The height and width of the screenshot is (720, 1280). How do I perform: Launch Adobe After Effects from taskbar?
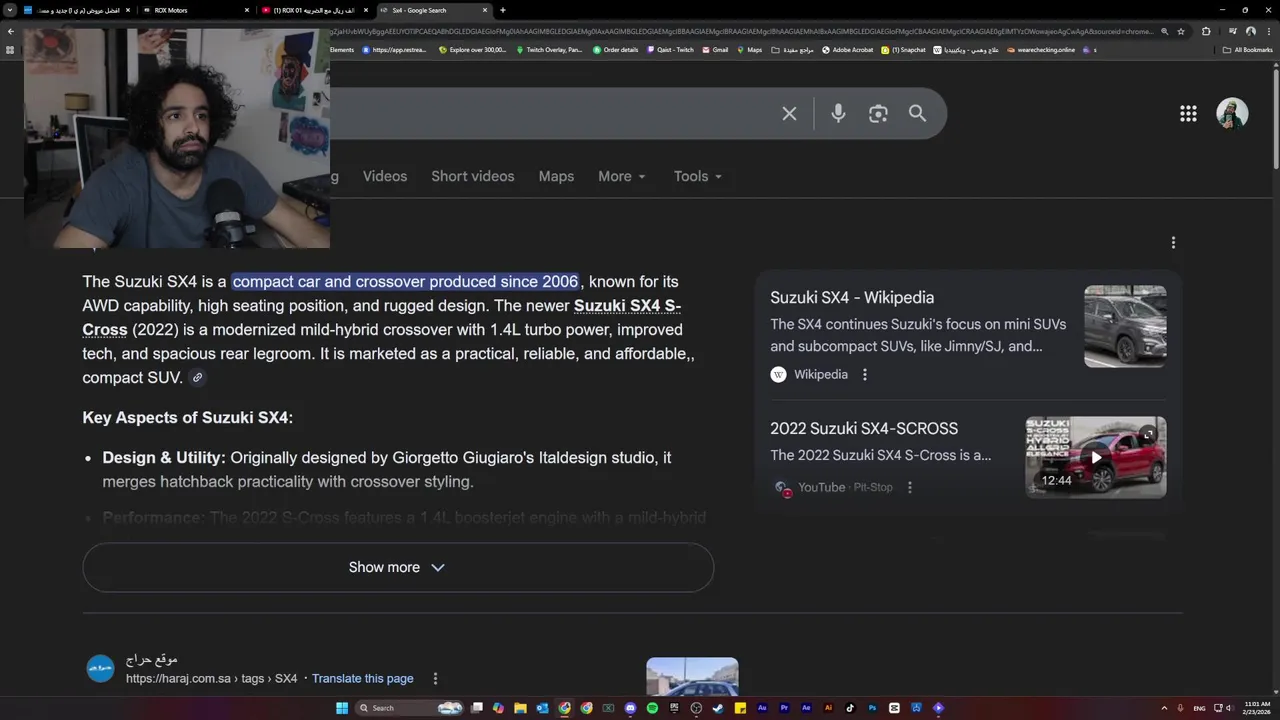pos(806,708)
